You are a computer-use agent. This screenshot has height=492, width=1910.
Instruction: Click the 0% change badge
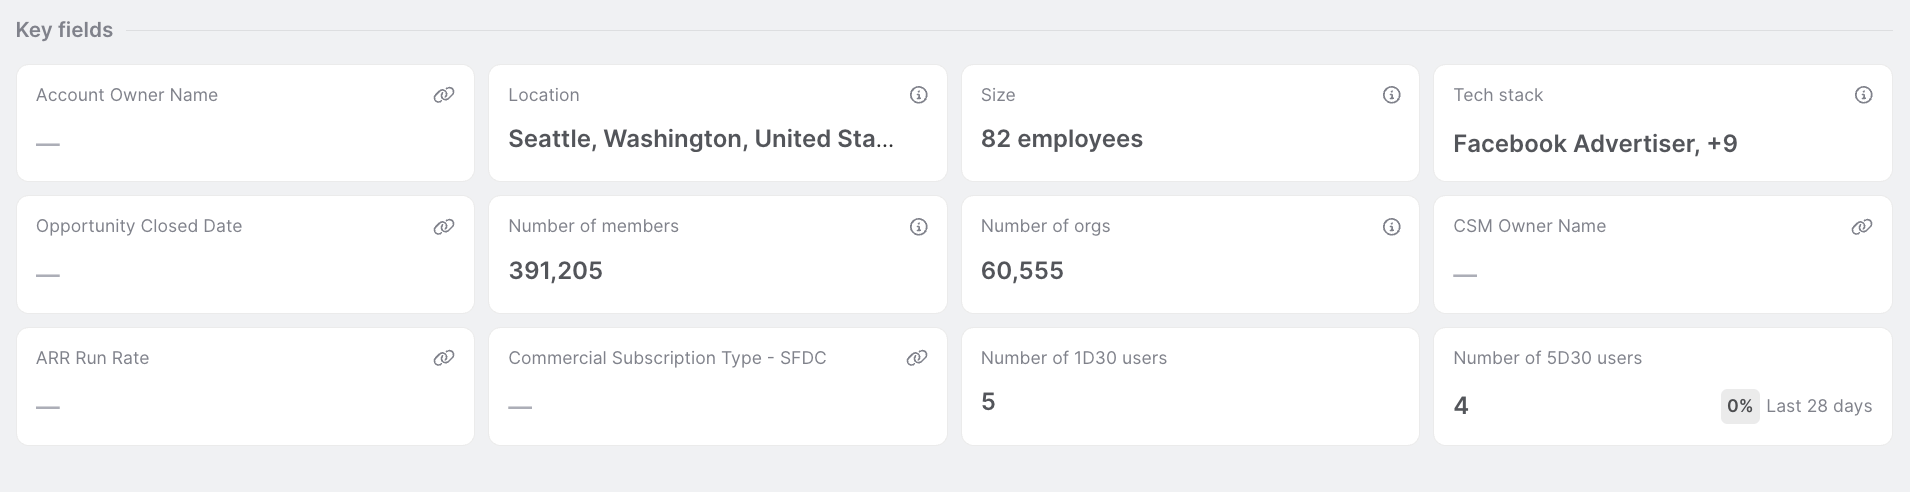click(x=1739, y=406)
